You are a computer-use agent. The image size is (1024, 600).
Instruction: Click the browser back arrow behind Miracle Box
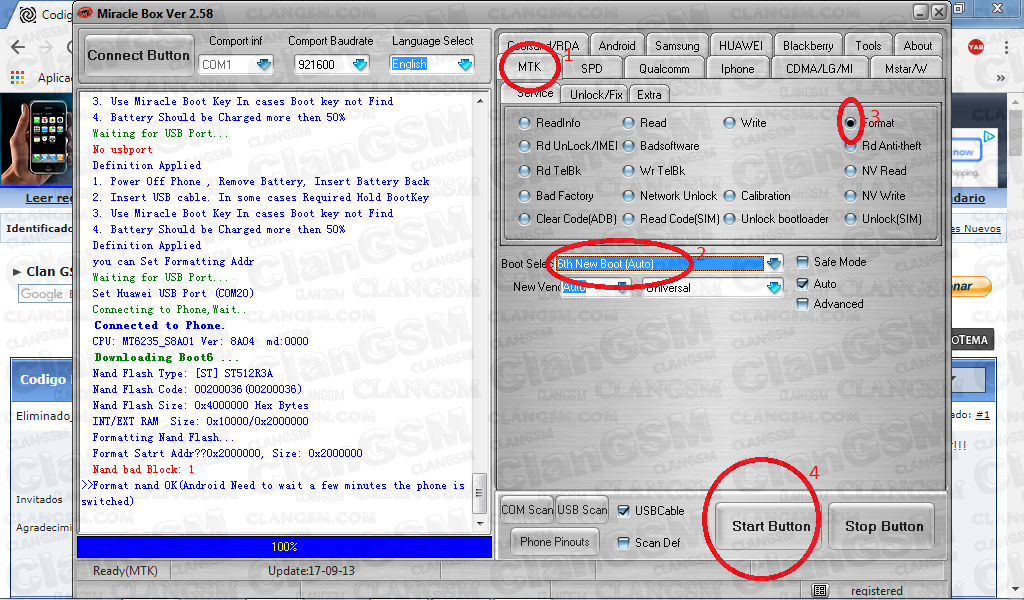pyautogui.click(x=18, y=46)
